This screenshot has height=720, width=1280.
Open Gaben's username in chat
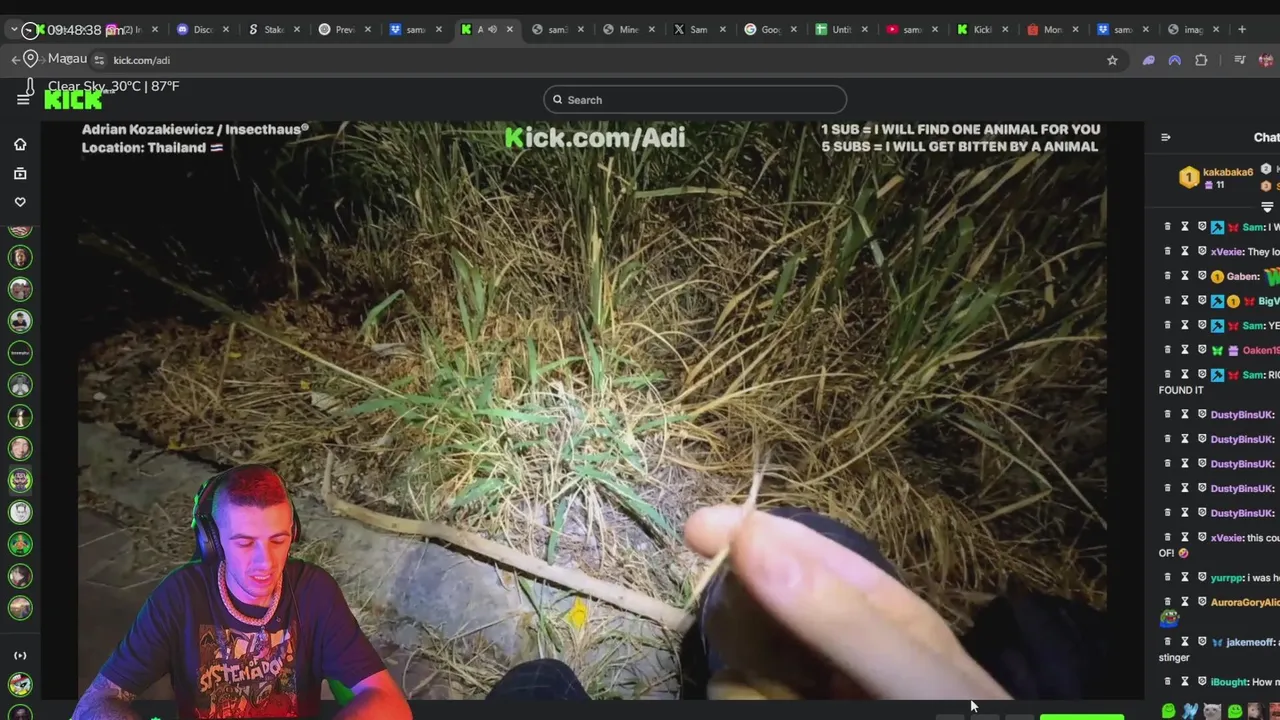(x=1243, y=276)
